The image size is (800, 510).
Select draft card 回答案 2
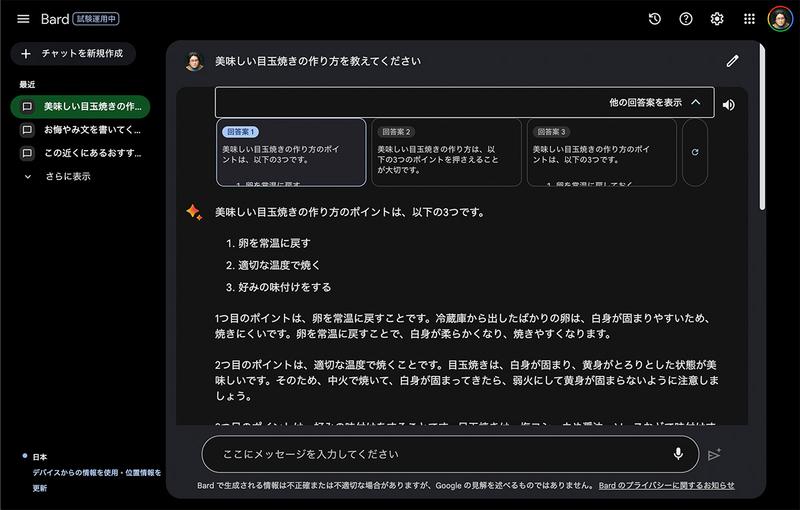tap(446, 152)
